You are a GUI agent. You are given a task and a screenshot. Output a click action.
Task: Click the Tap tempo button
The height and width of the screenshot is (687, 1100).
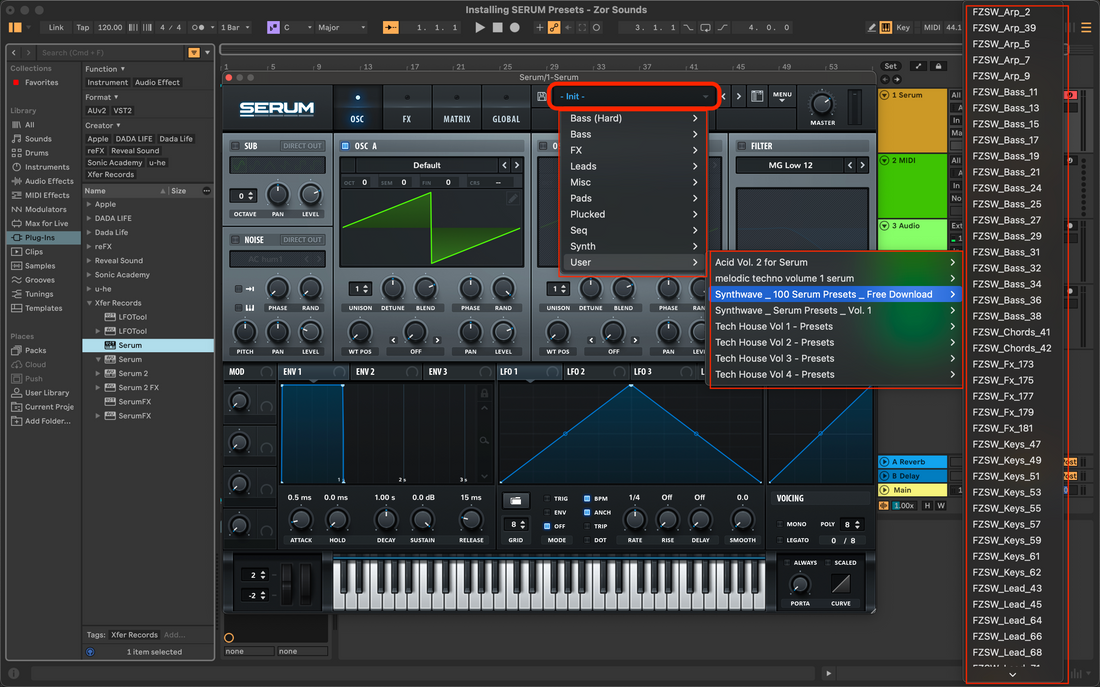point(82,27)
